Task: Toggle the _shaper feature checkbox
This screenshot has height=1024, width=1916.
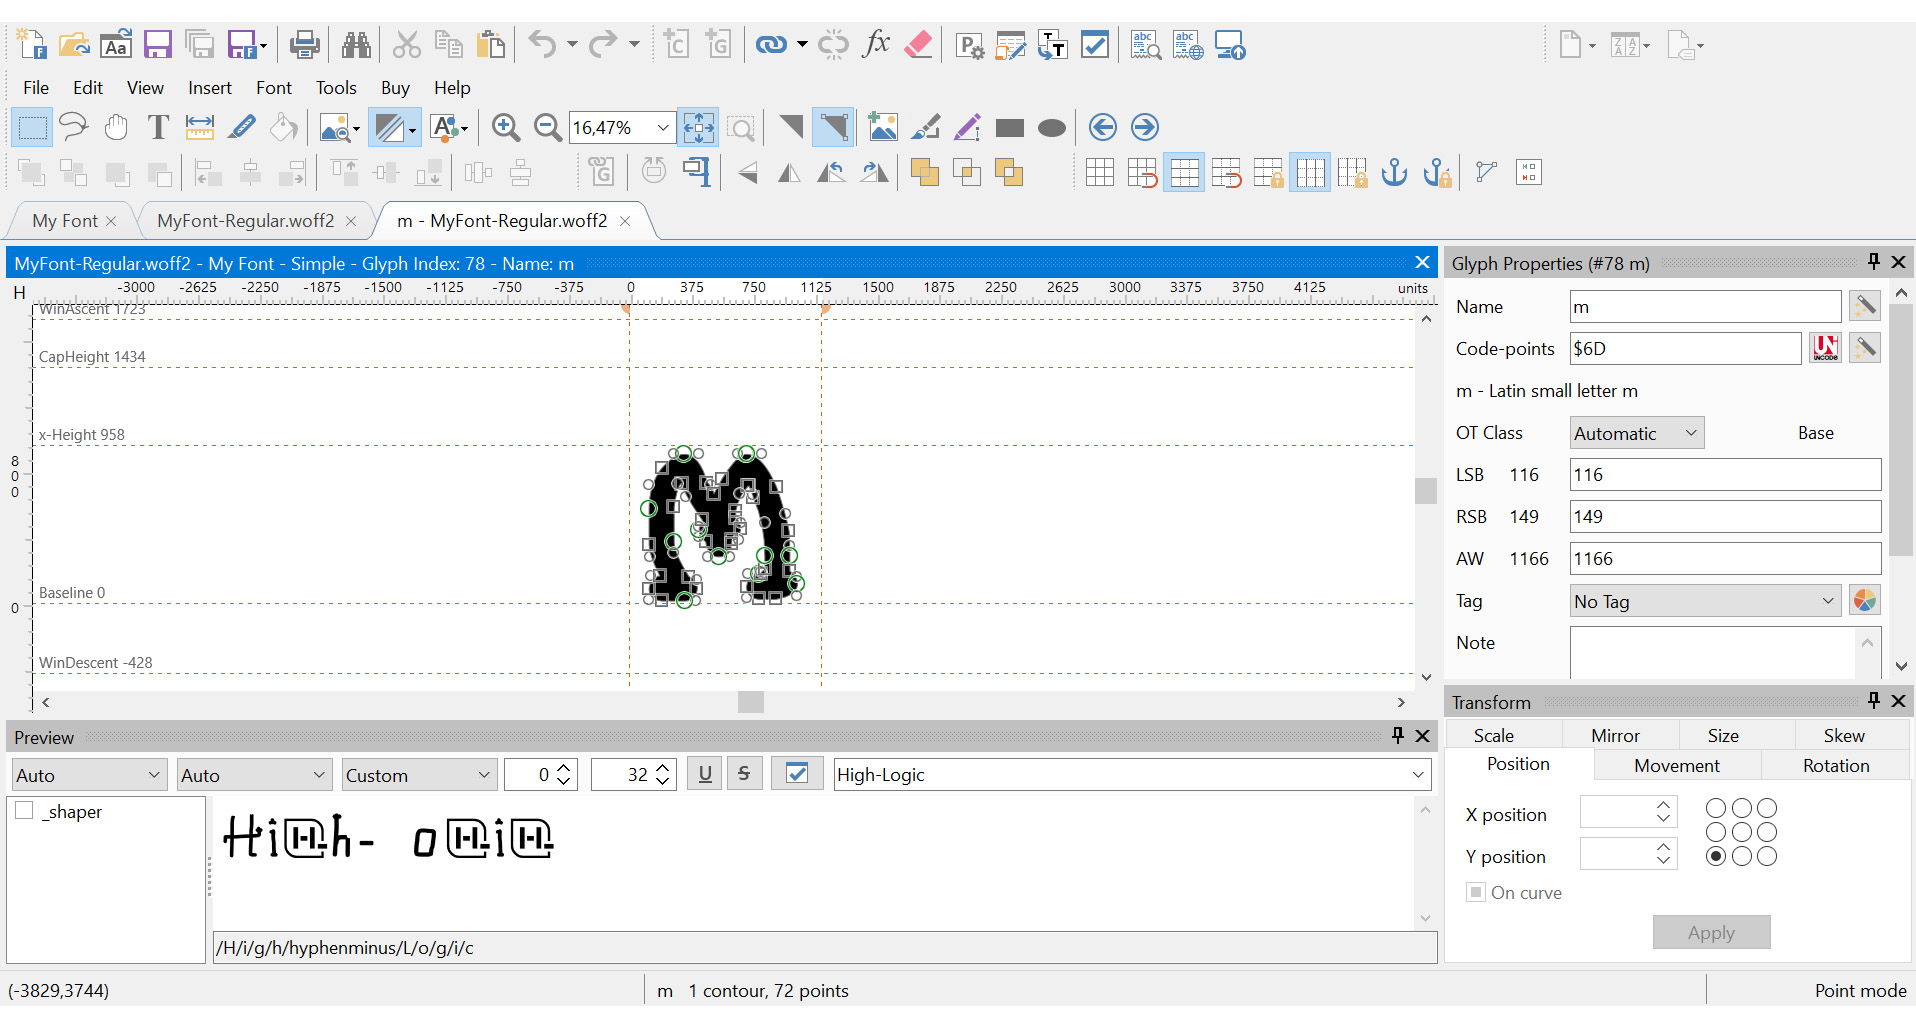Action: point(25,811)
